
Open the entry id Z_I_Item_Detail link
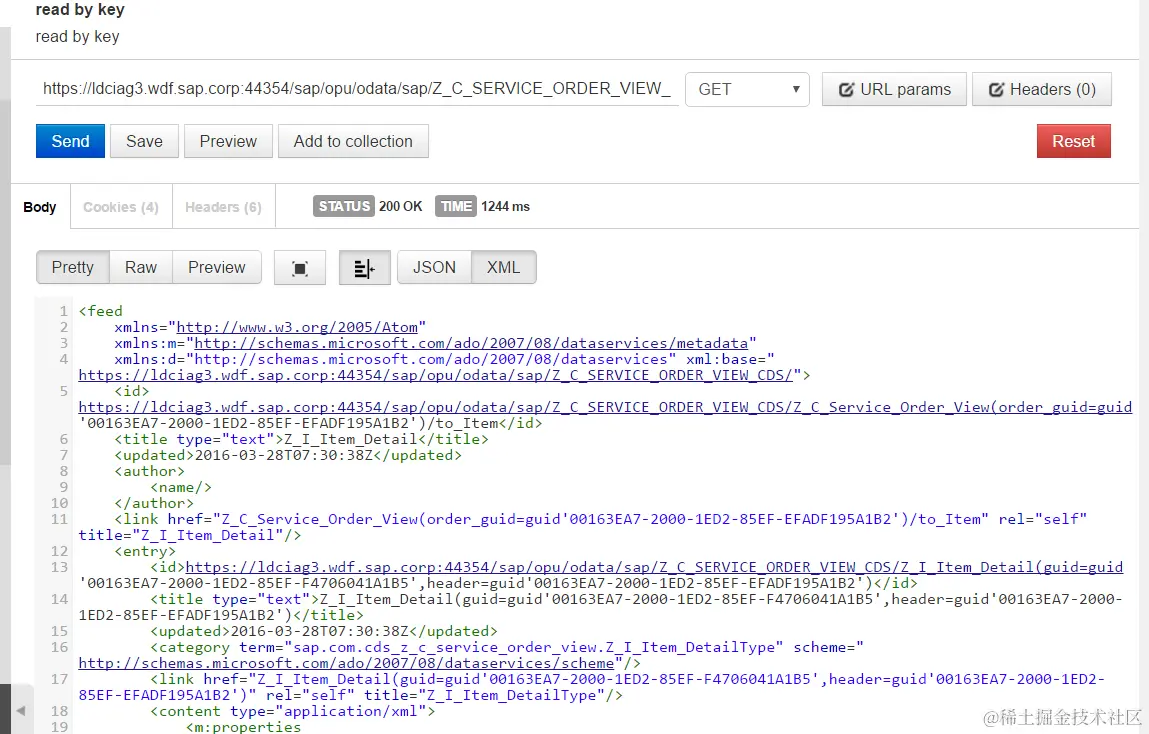click(654, 567)
